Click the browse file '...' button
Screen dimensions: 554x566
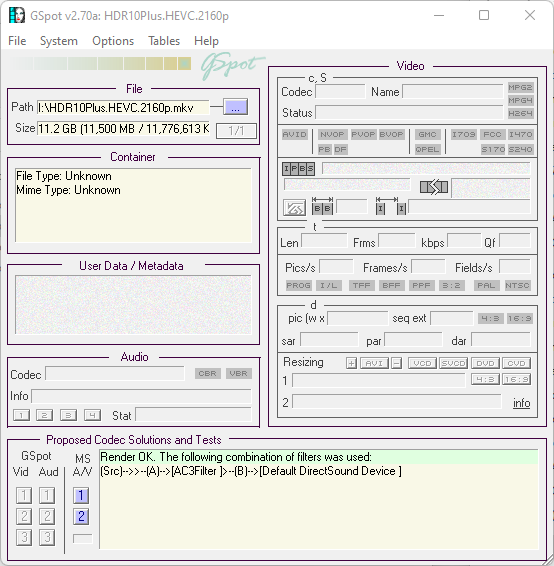[235, 107]
